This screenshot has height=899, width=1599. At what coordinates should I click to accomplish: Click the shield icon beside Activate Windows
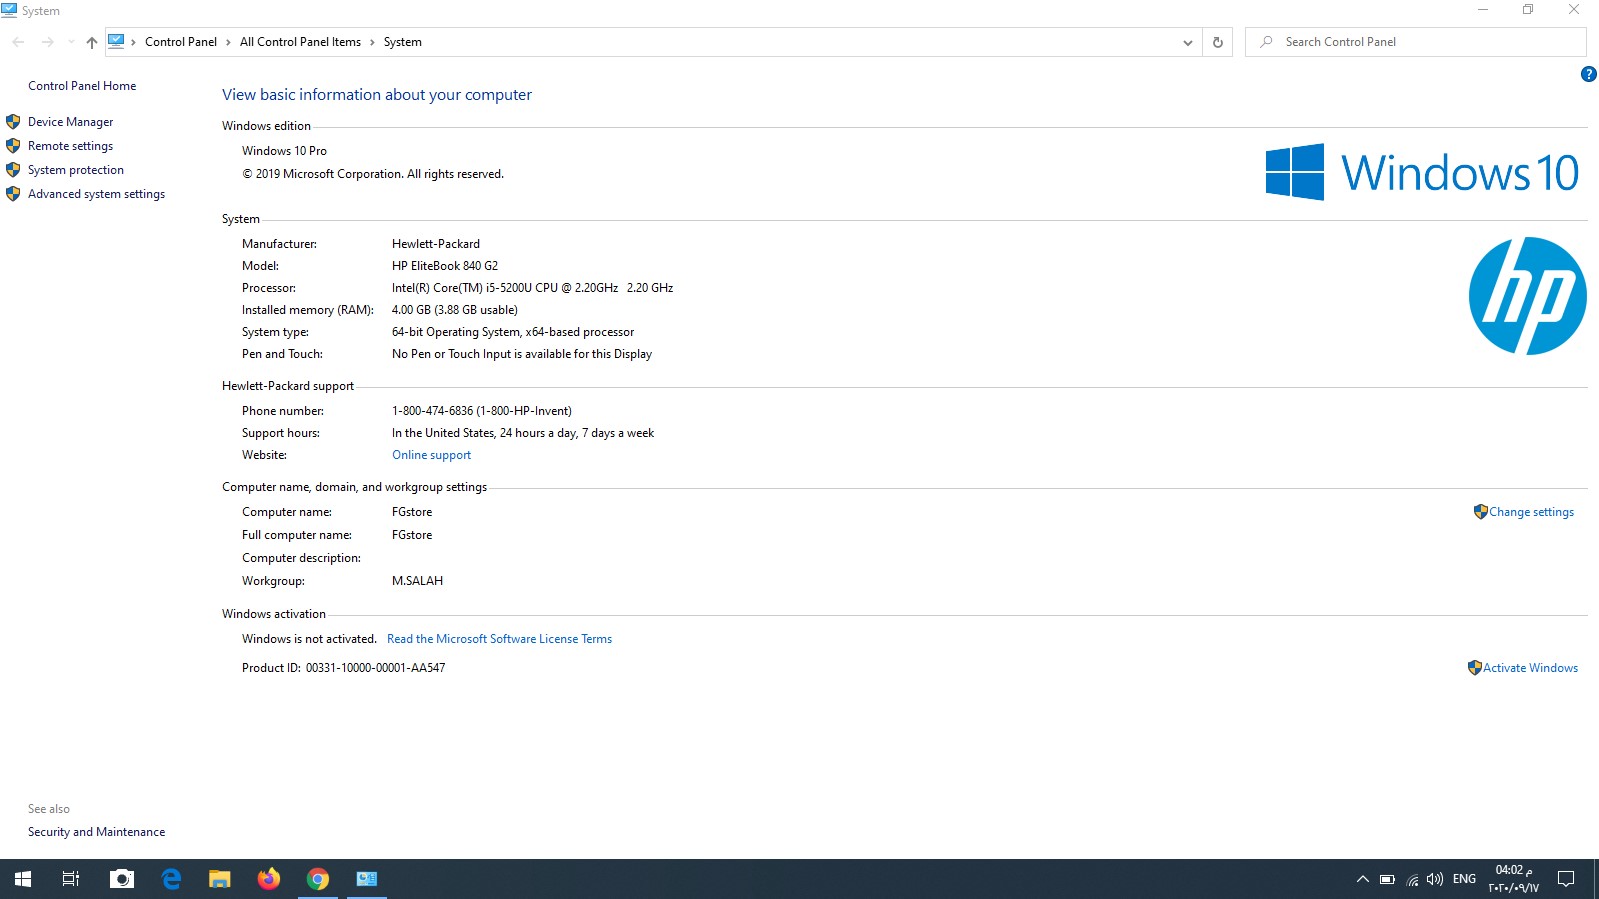coord(1475,668)
